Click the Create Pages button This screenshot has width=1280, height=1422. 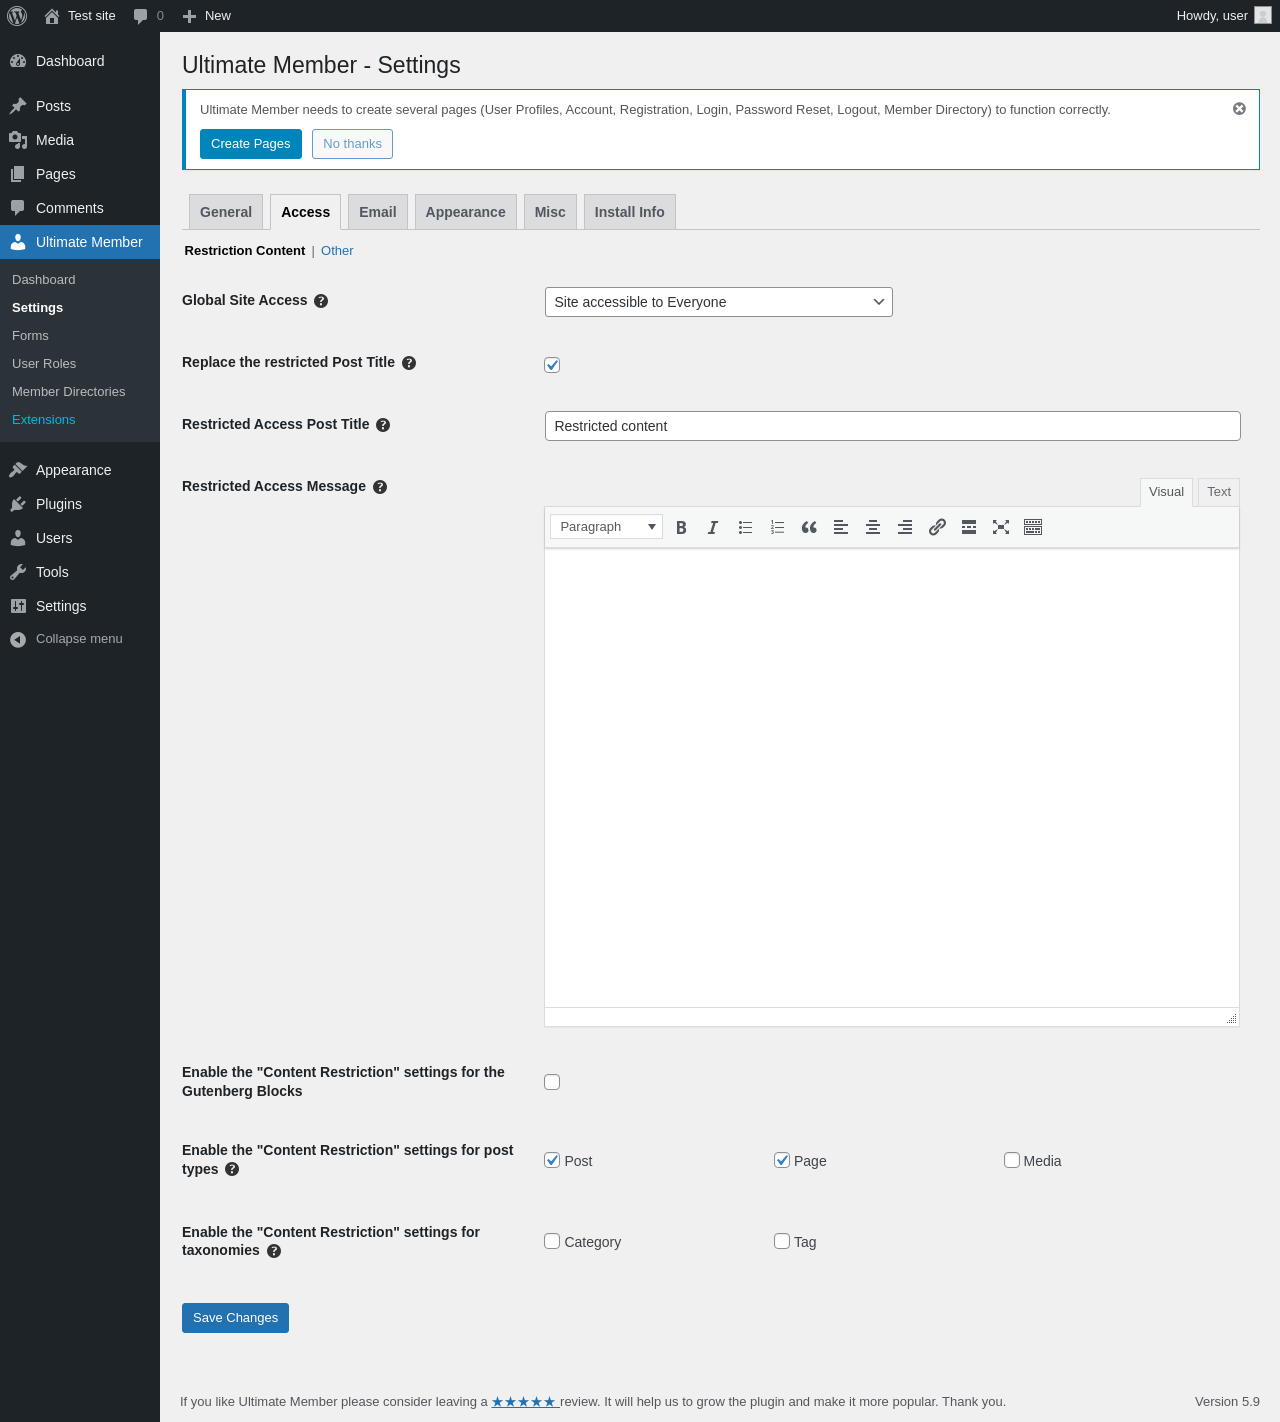pos(251,144)
